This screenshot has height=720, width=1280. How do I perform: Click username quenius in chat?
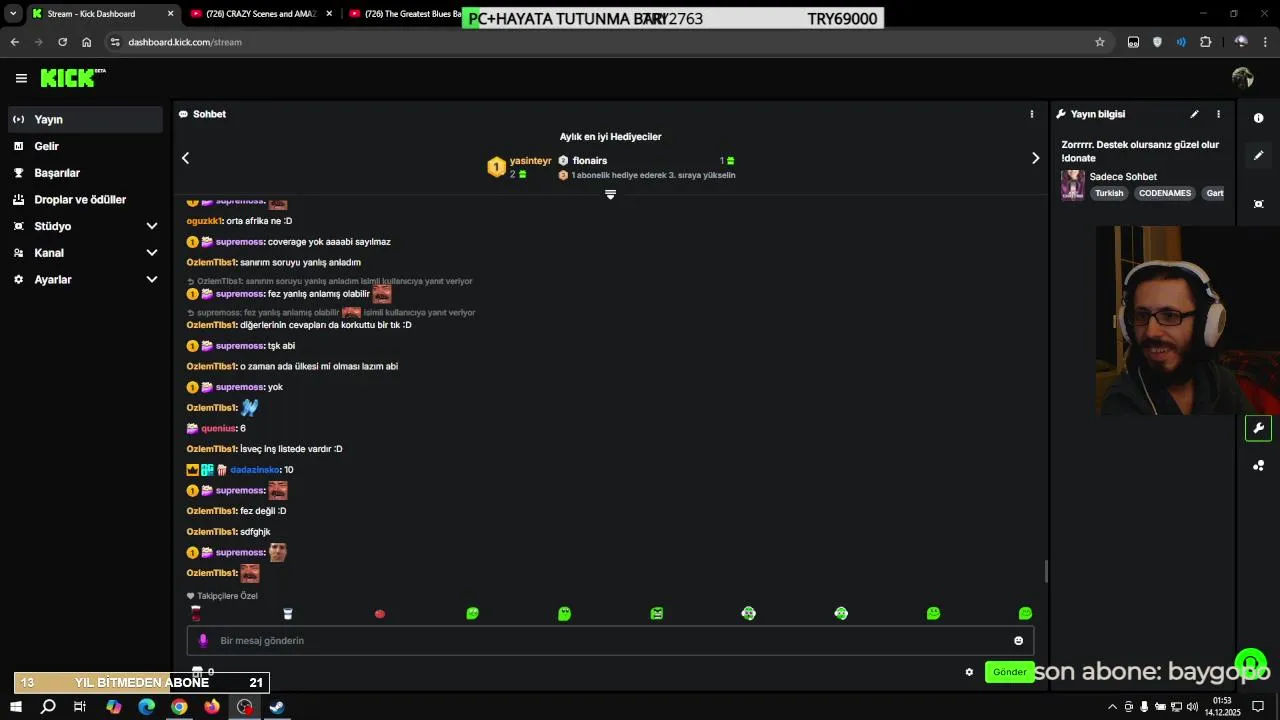coord(218,429)
